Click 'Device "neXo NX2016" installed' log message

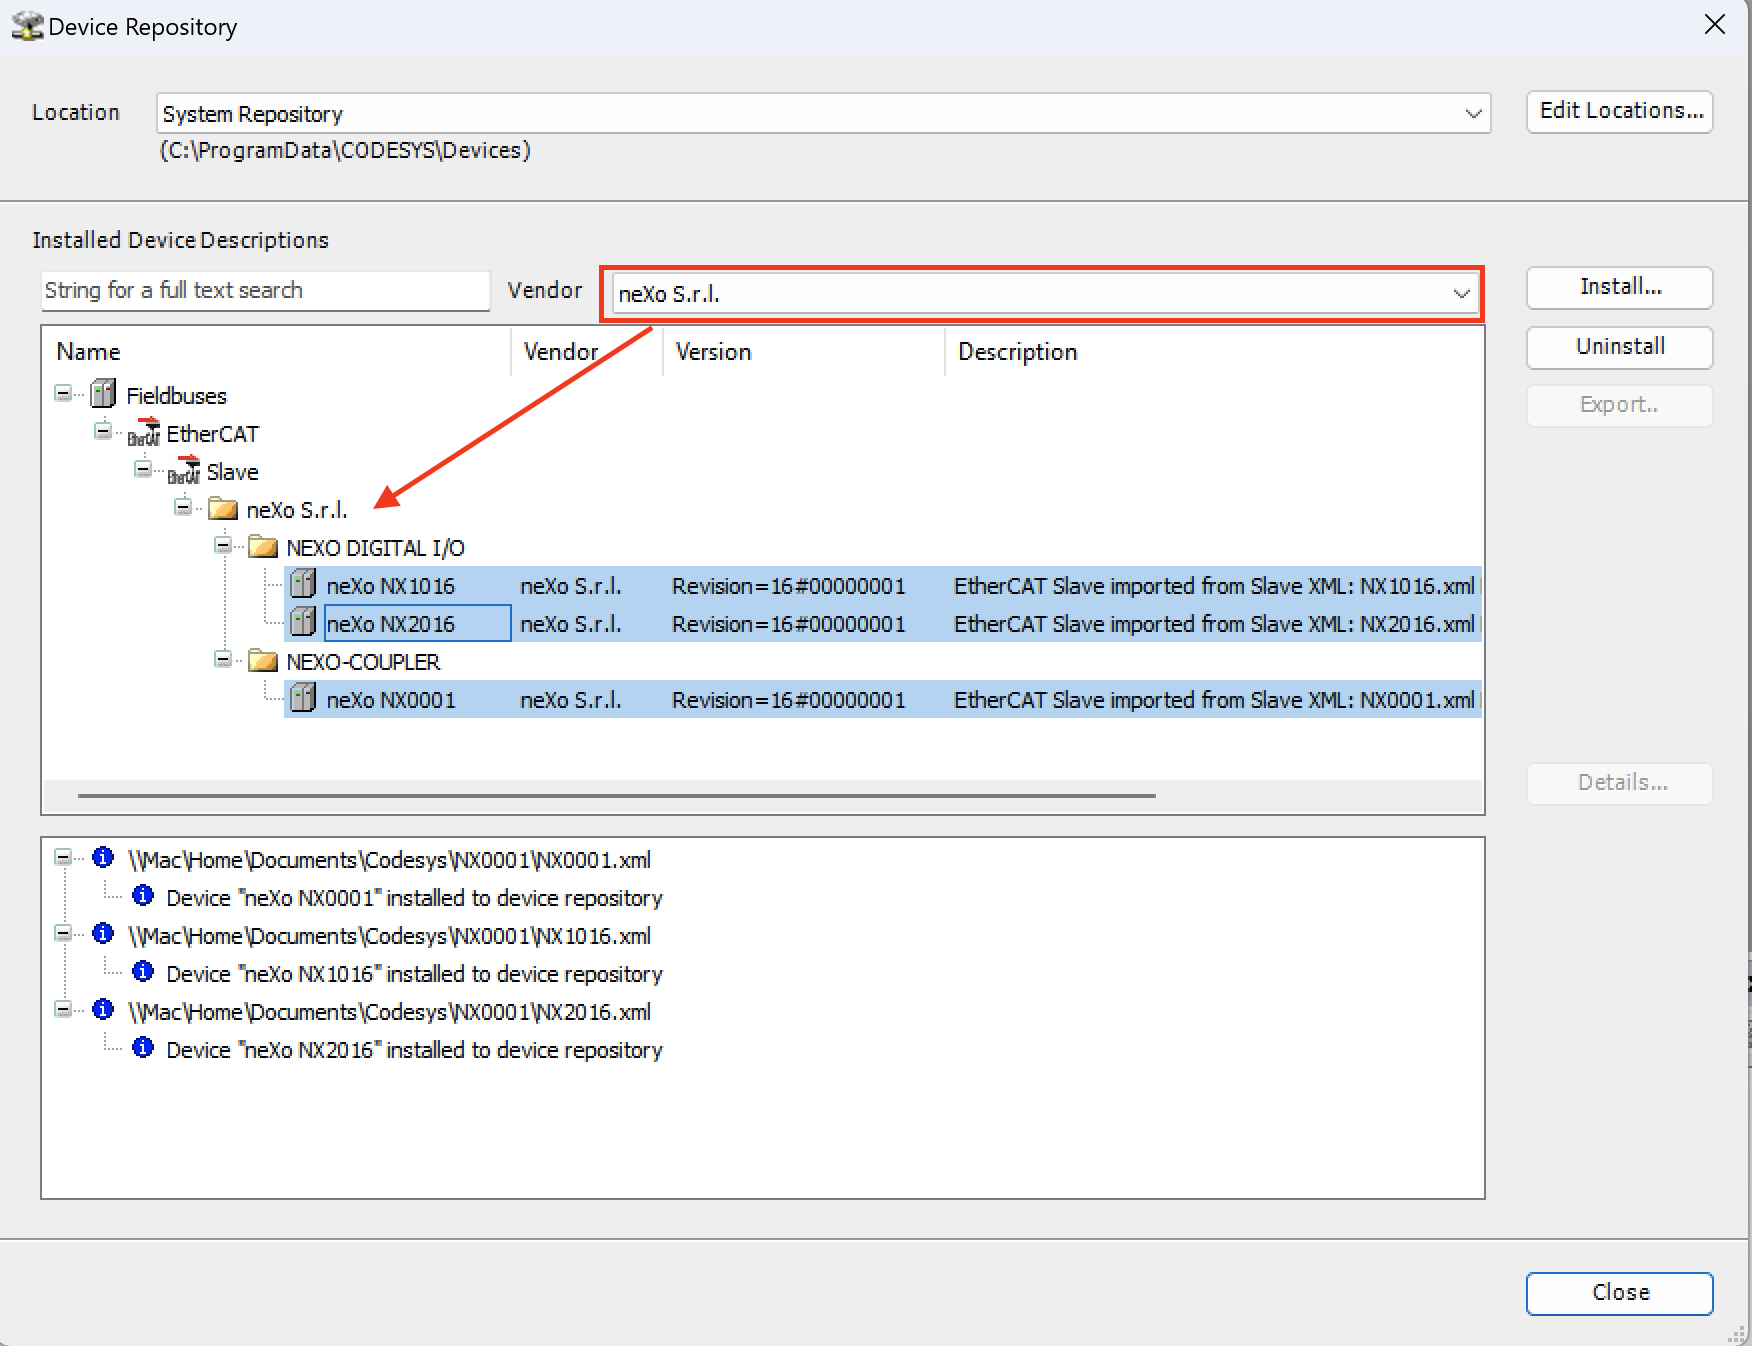pos(415,1050)
